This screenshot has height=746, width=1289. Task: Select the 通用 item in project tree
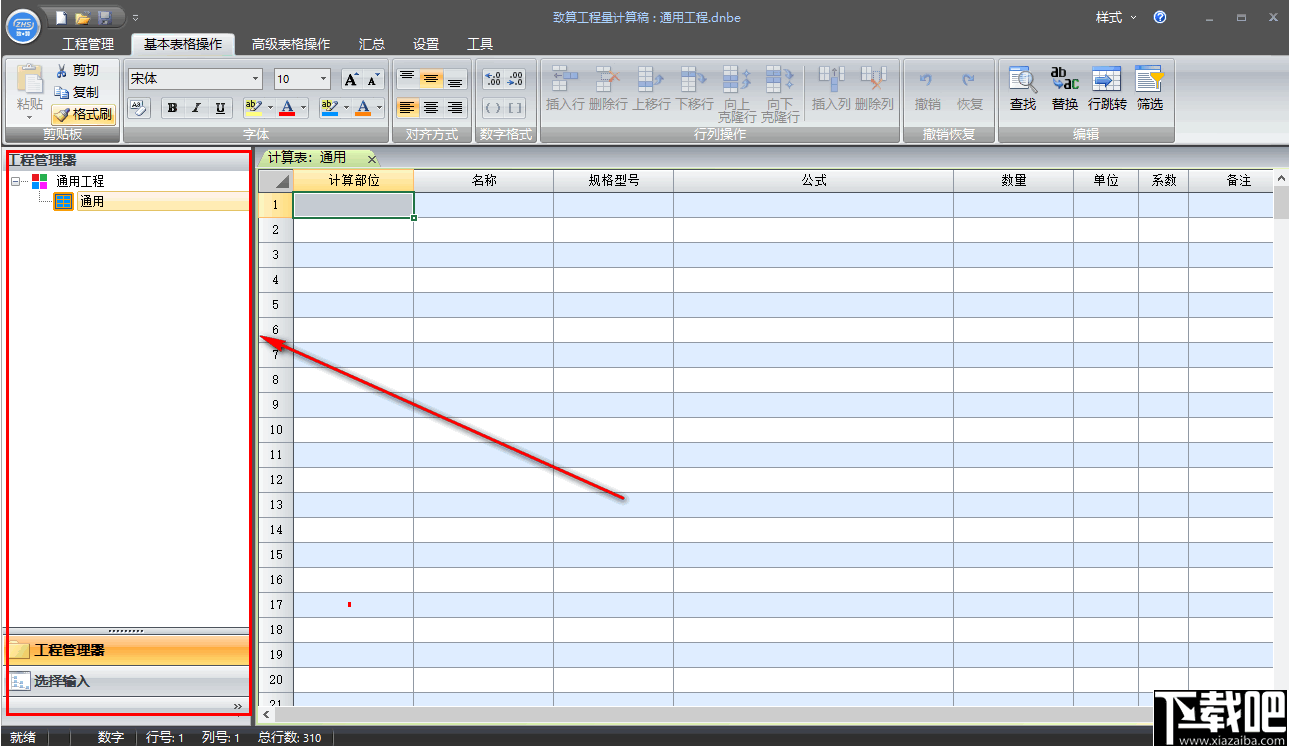click(x=92, y=202)
